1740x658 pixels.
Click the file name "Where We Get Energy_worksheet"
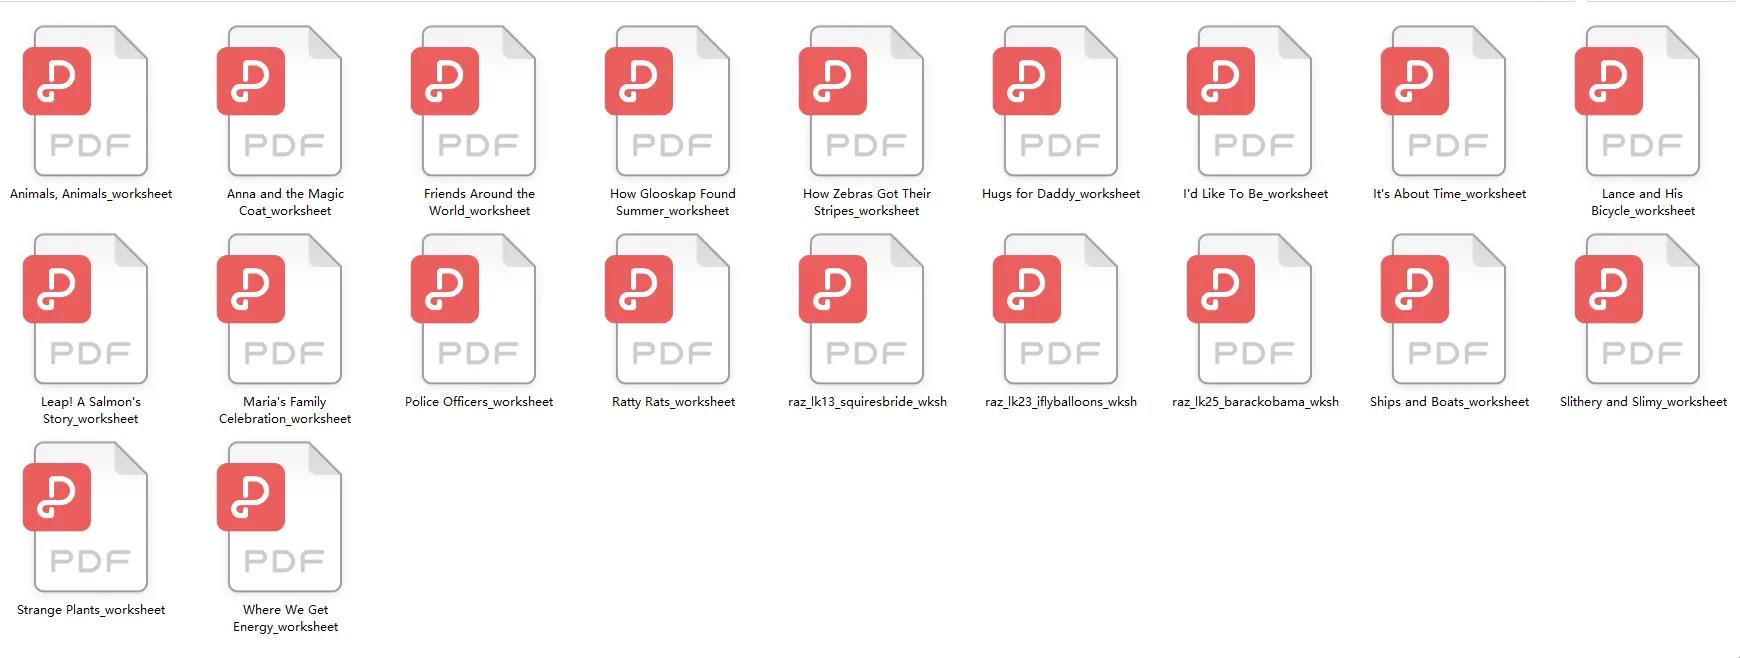(x=285, y=618)
